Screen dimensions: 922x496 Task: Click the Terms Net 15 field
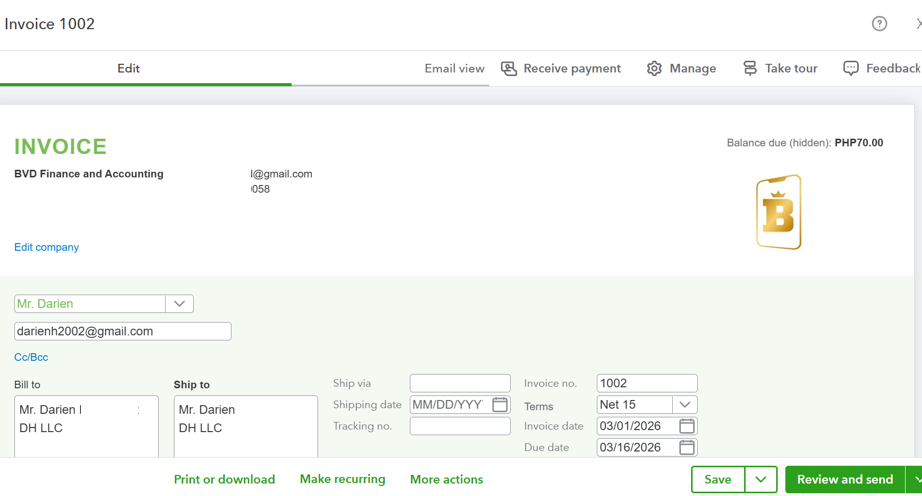(634, 404)
